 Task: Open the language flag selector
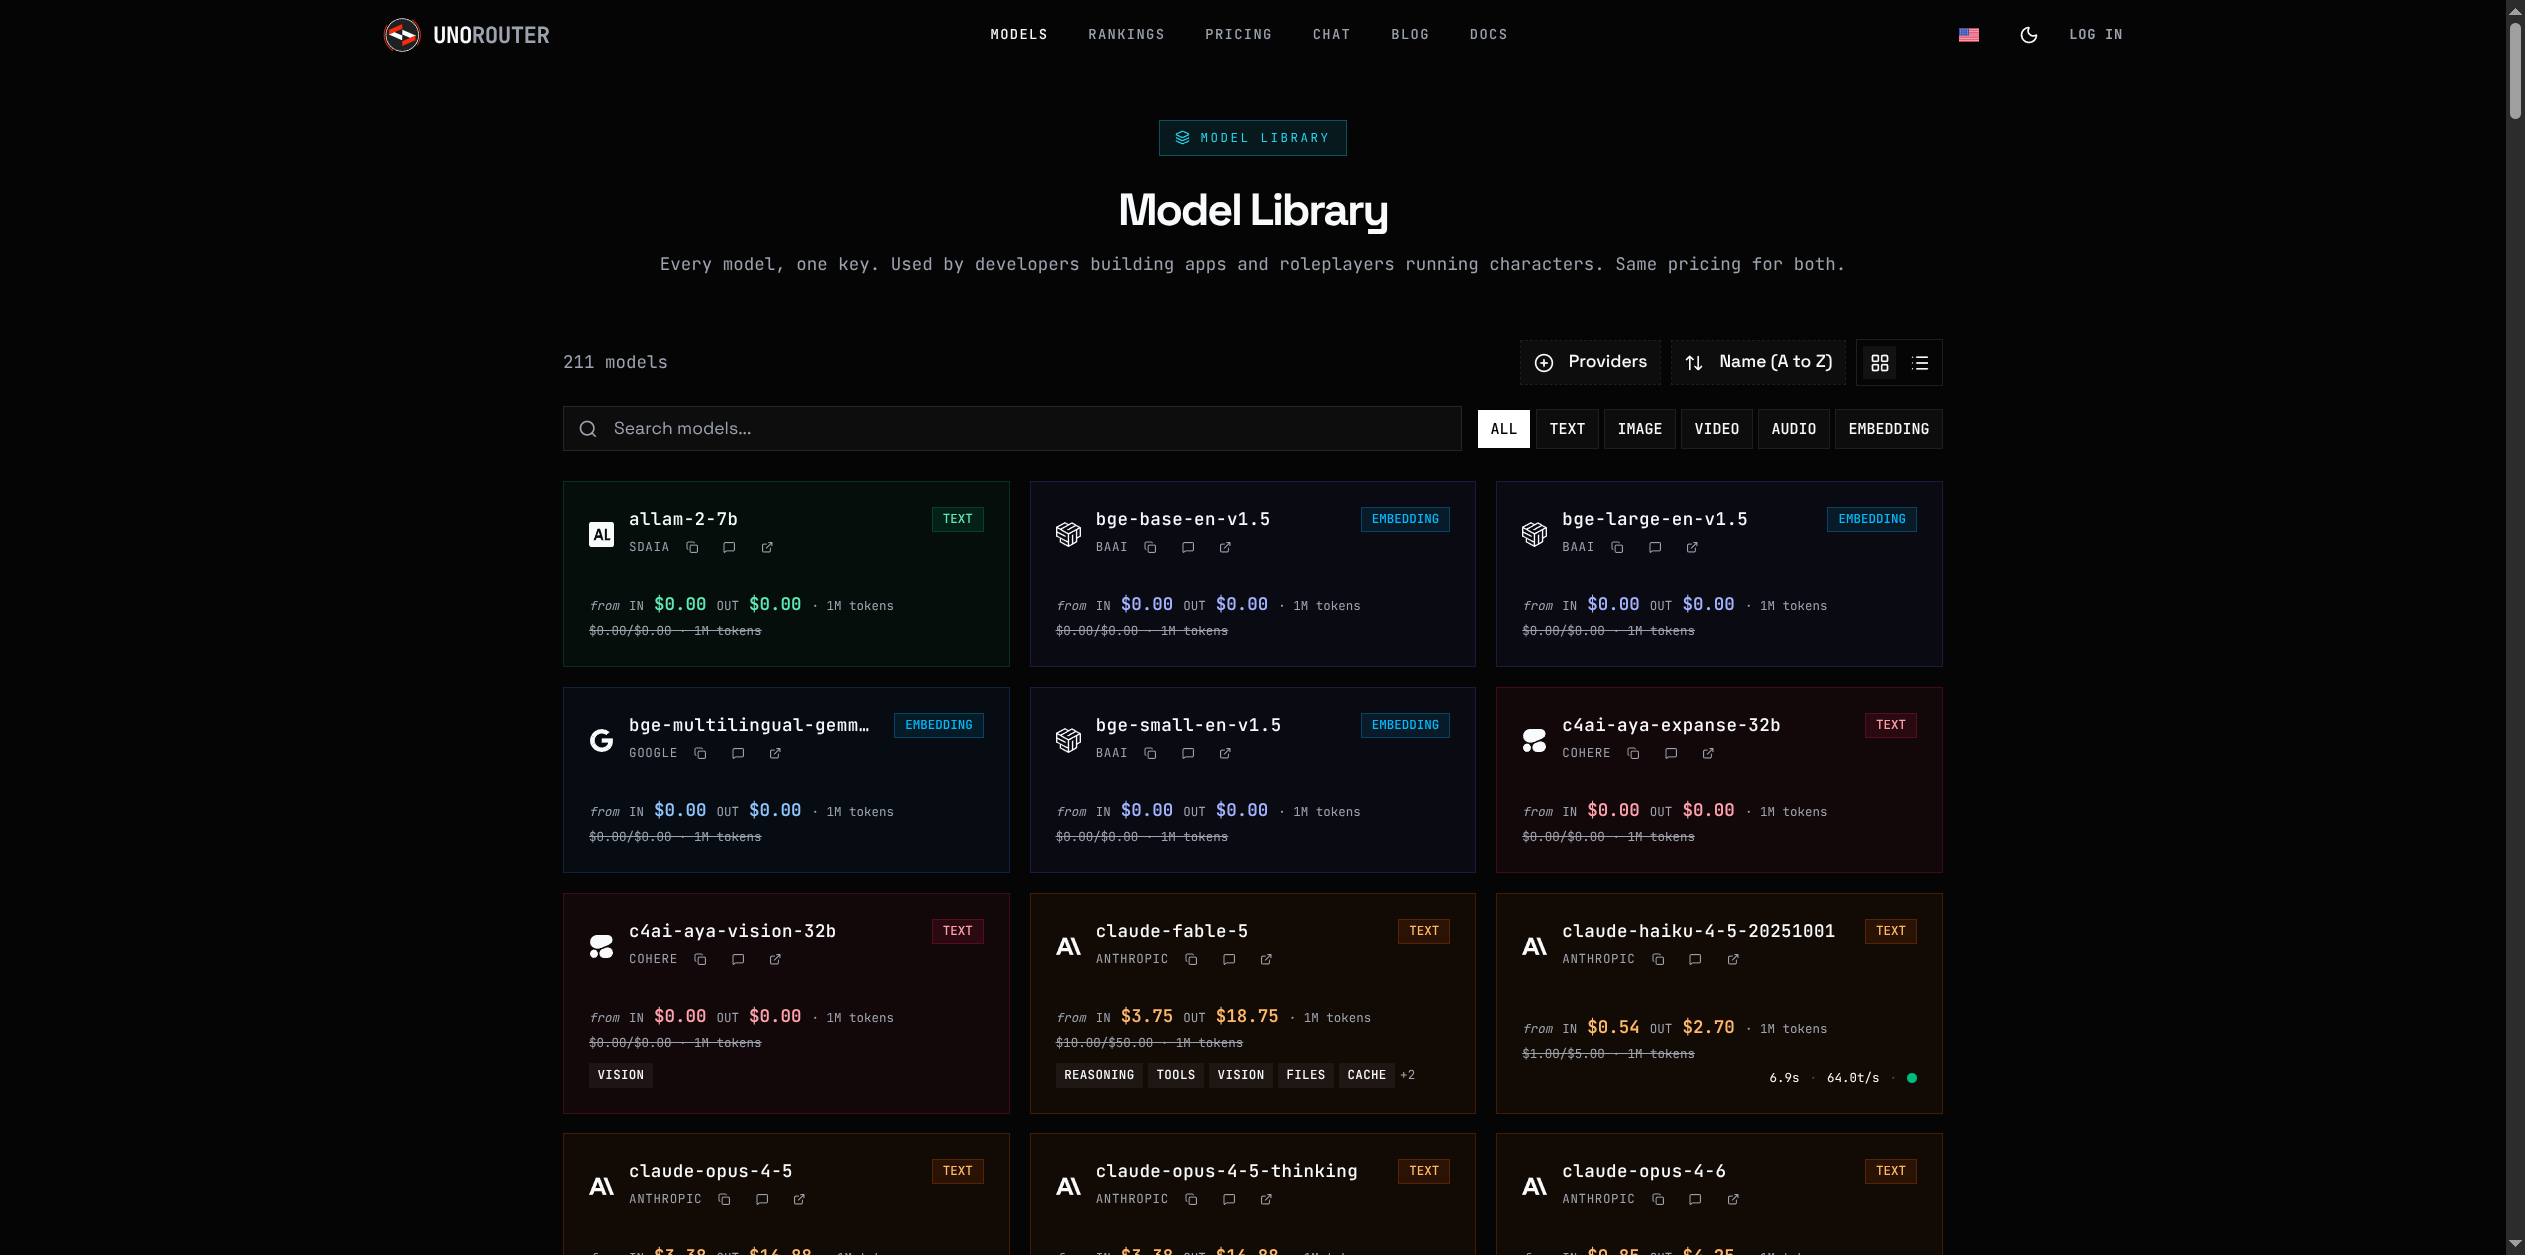click(x=1969, y=35)
